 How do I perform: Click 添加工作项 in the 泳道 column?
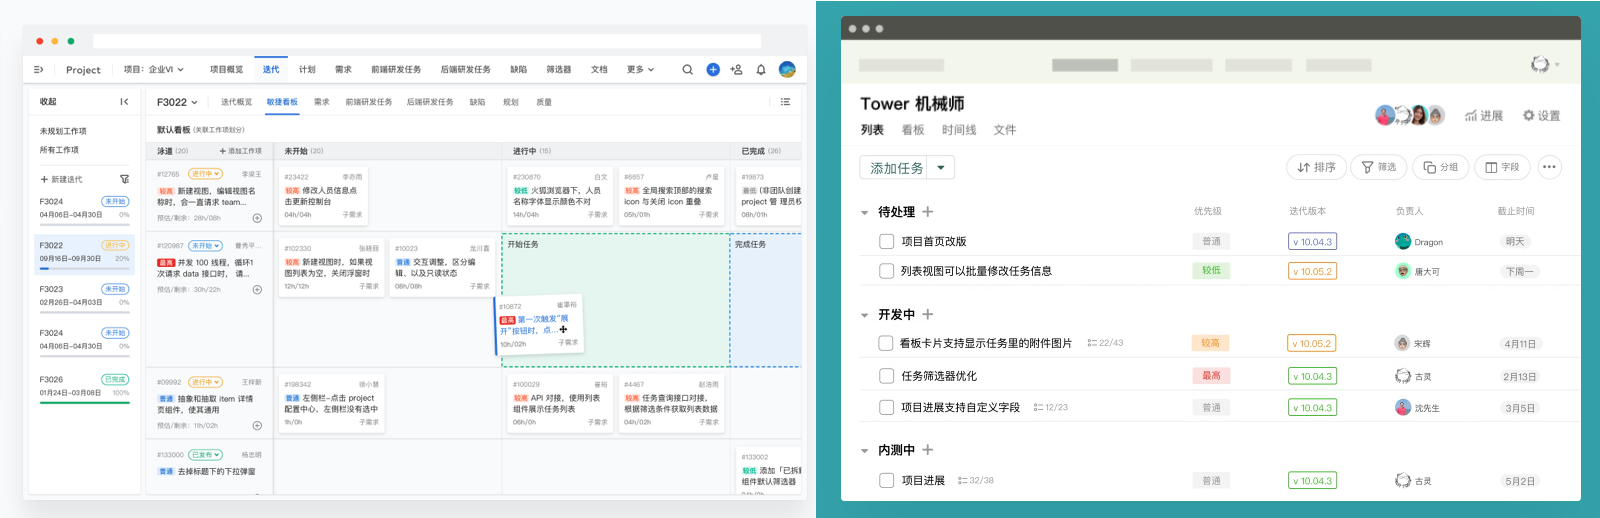pyautogui.click(x=241, y=151)
